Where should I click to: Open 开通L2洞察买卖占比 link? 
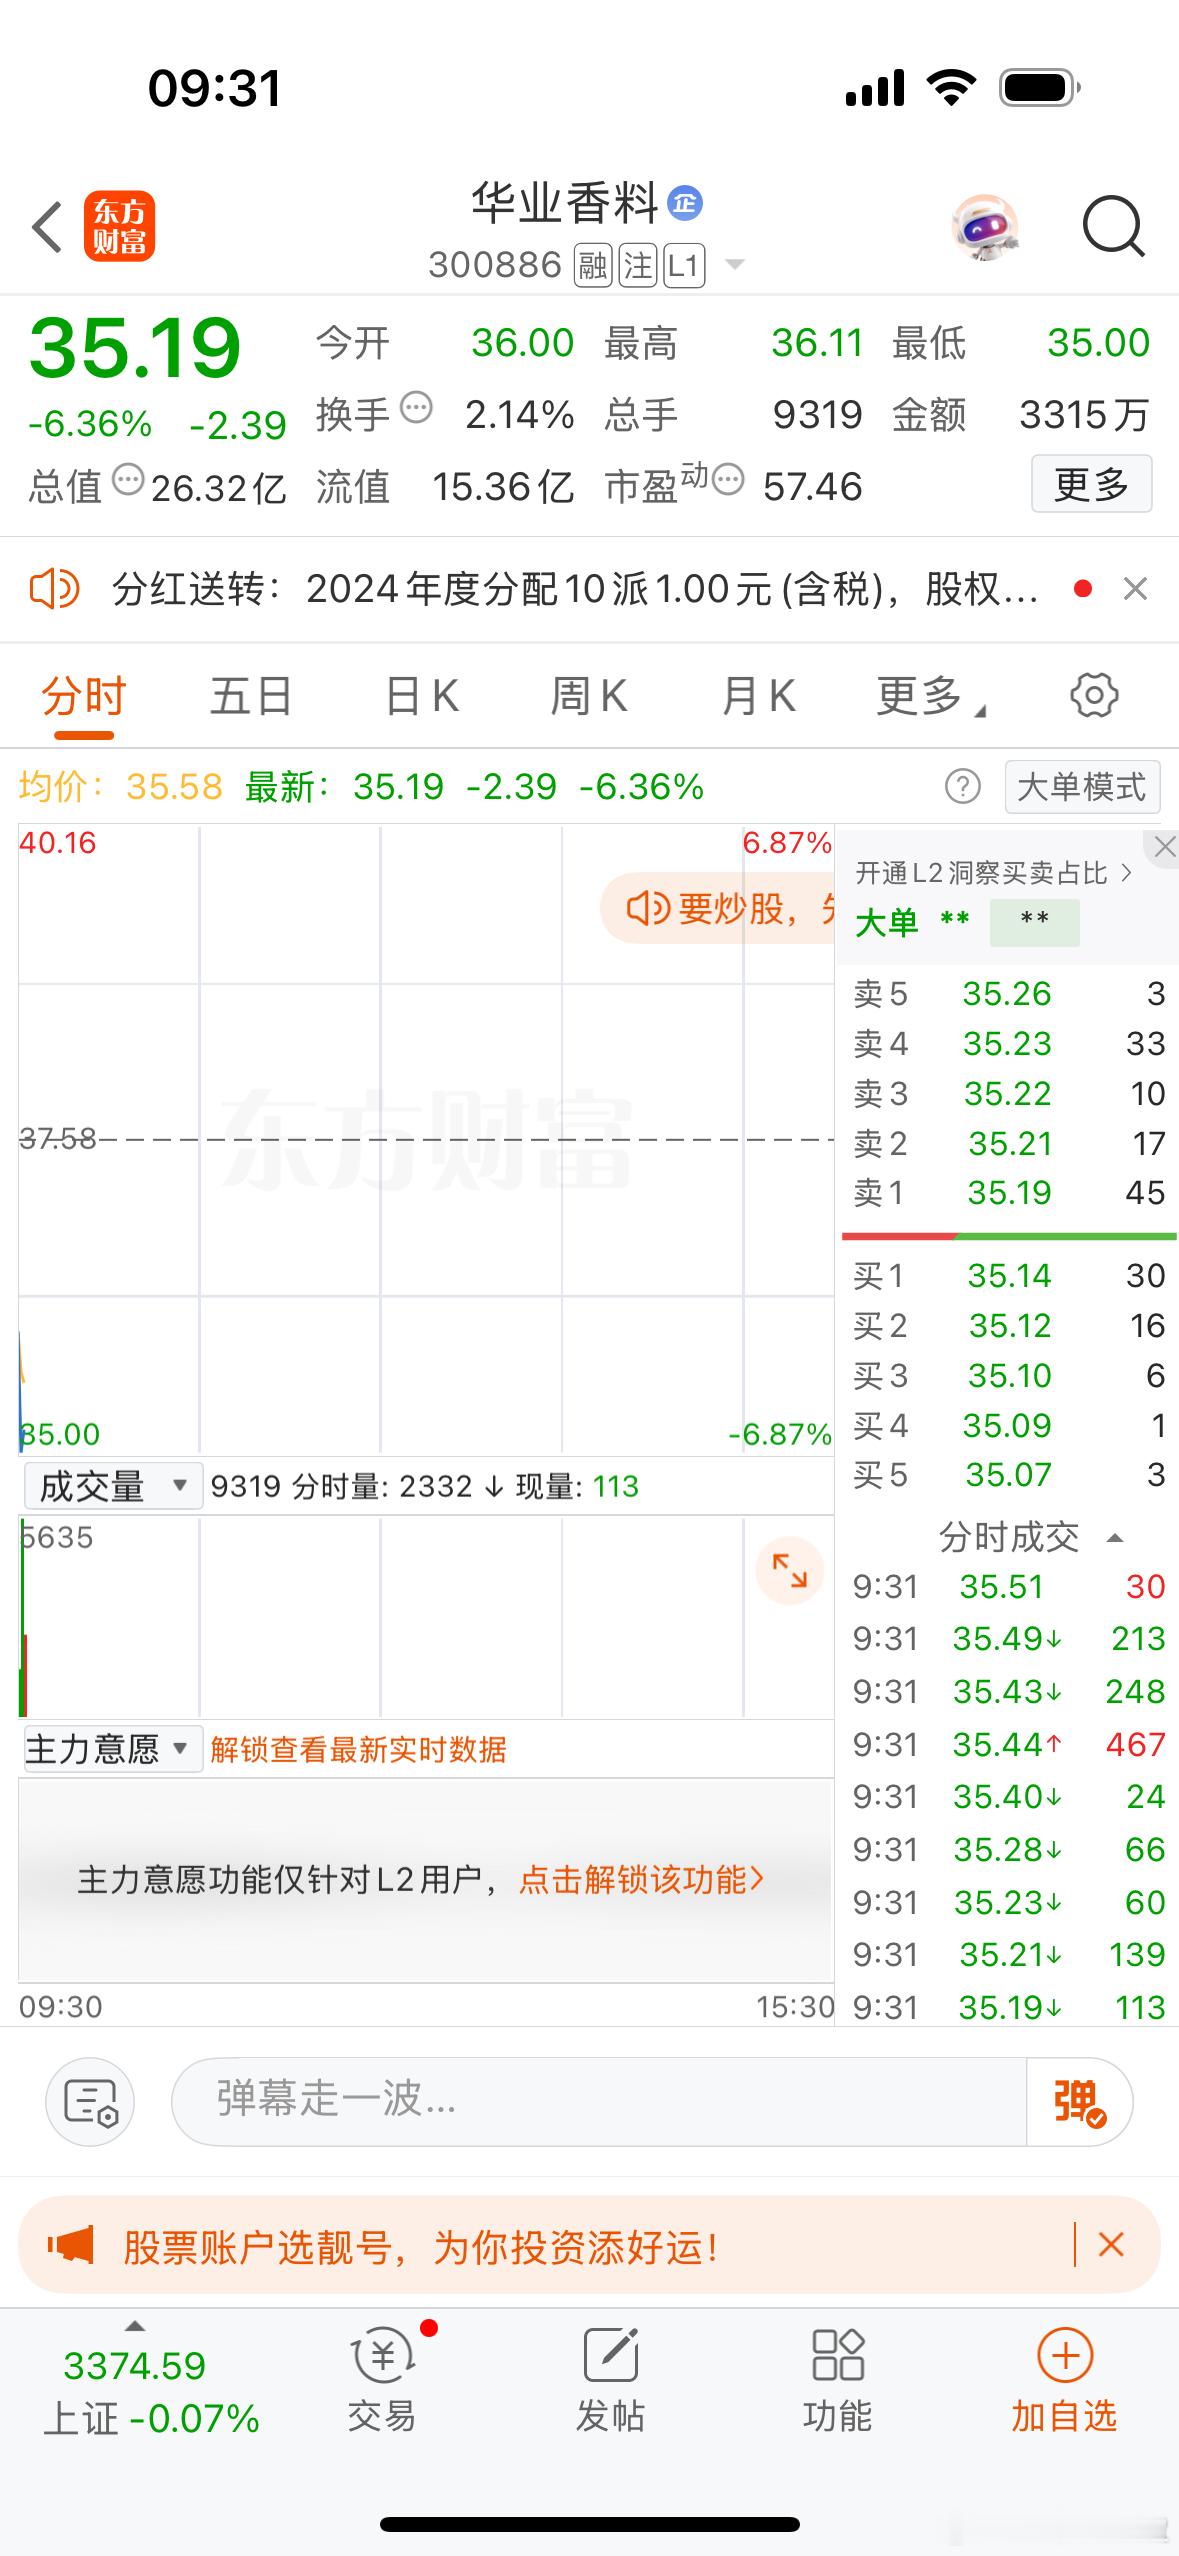coord(993,873)
